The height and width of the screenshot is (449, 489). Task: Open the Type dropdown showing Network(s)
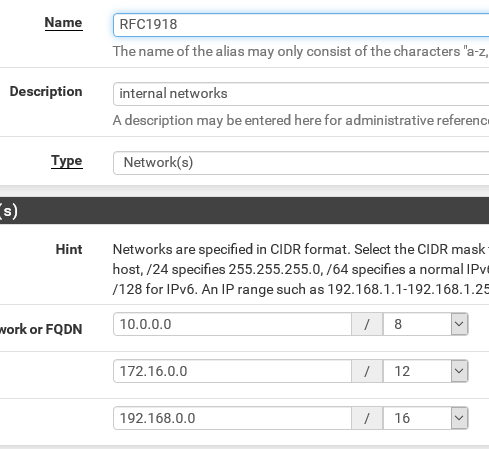click(301, 163)
